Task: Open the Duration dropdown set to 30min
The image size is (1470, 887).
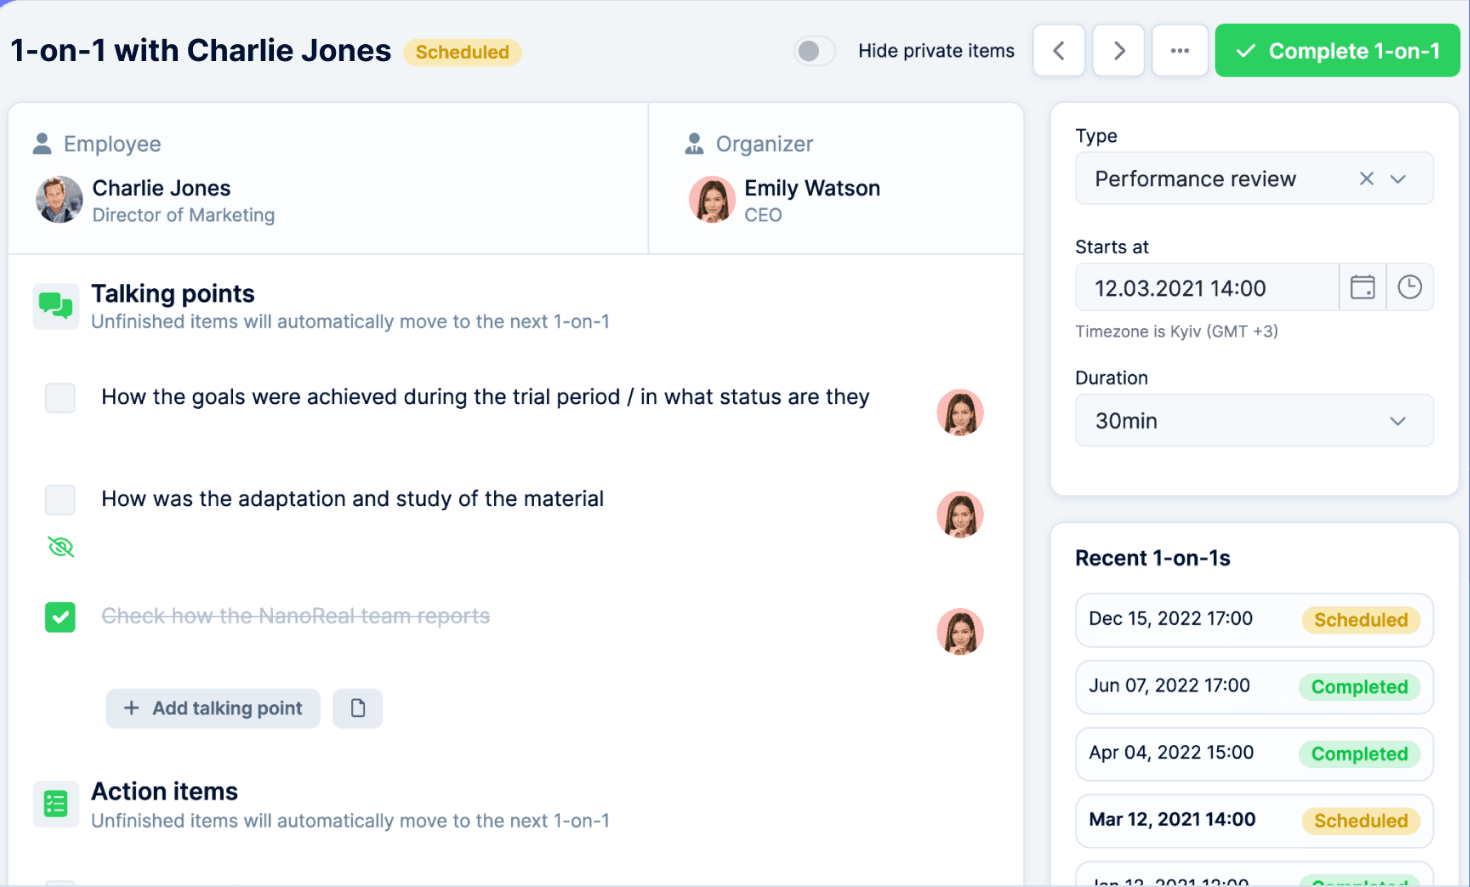Action: 1254,420
